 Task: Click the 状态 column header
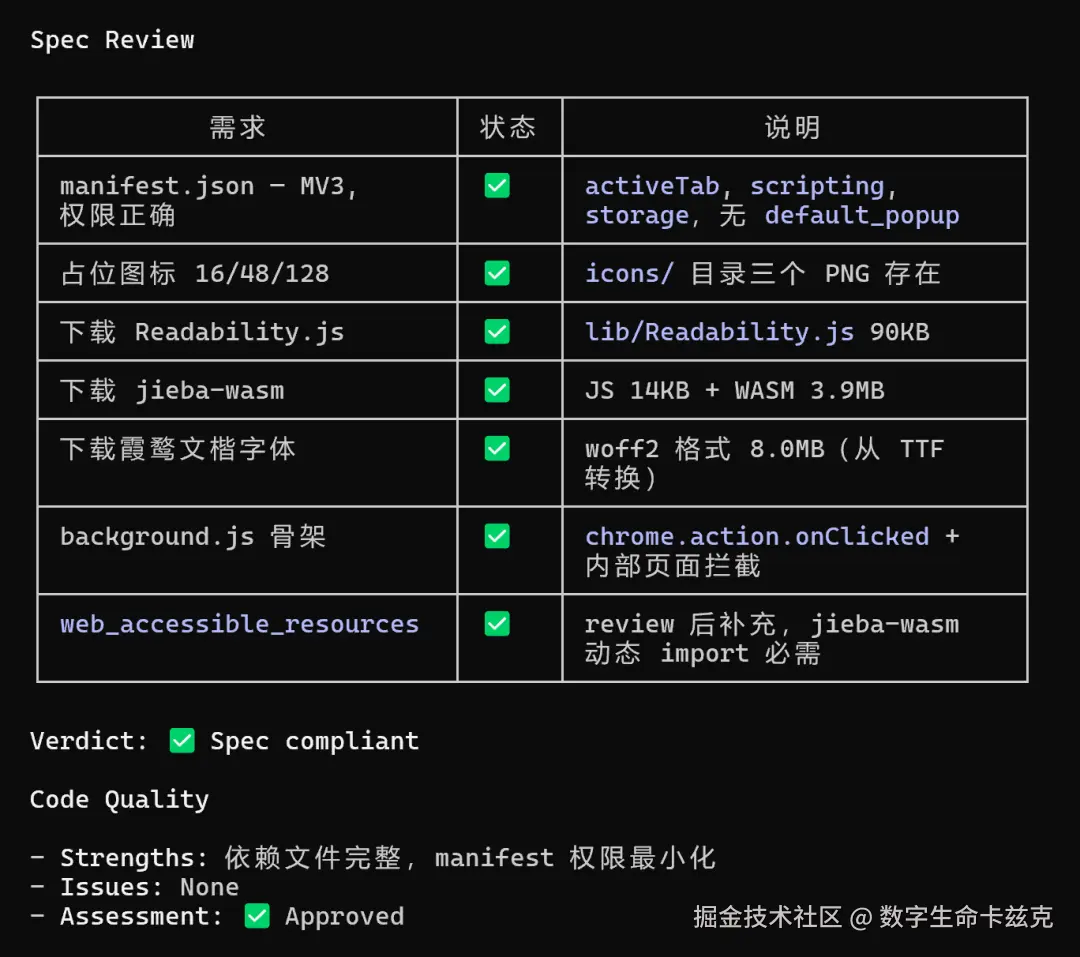[x=508, y=127]
